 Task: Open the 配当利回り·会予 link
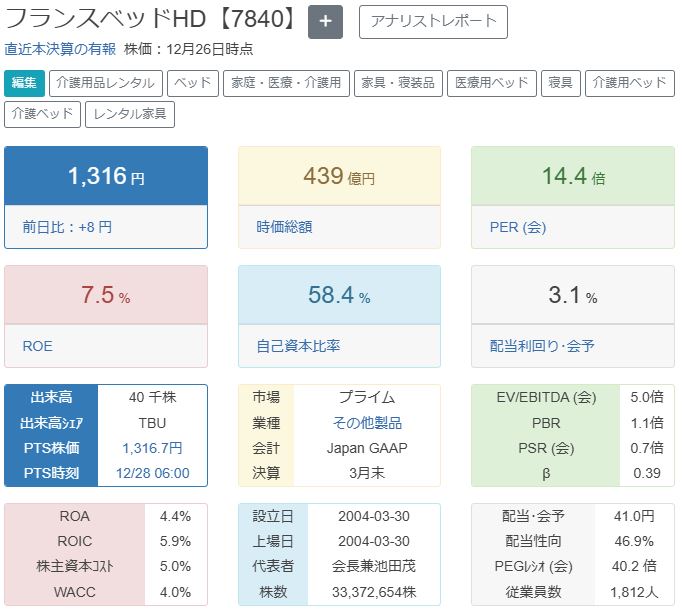pyautogui.click(x=542, y=346)
